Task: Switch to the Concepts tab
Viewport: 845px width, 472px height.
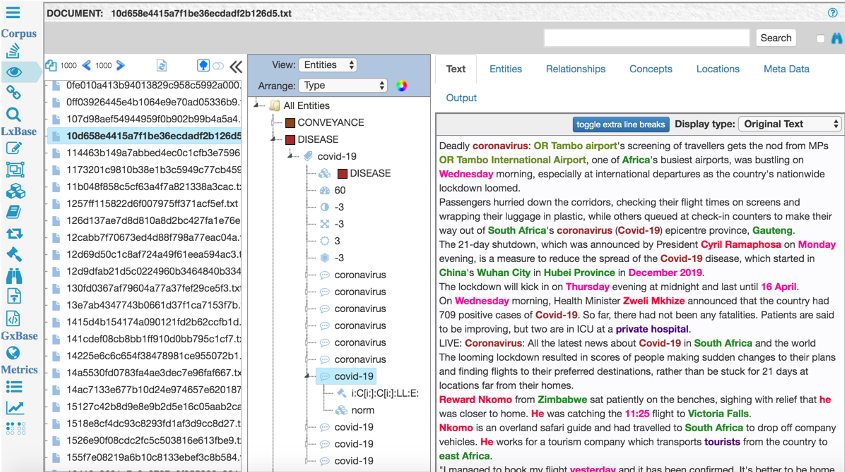Action: coord(650,69)
